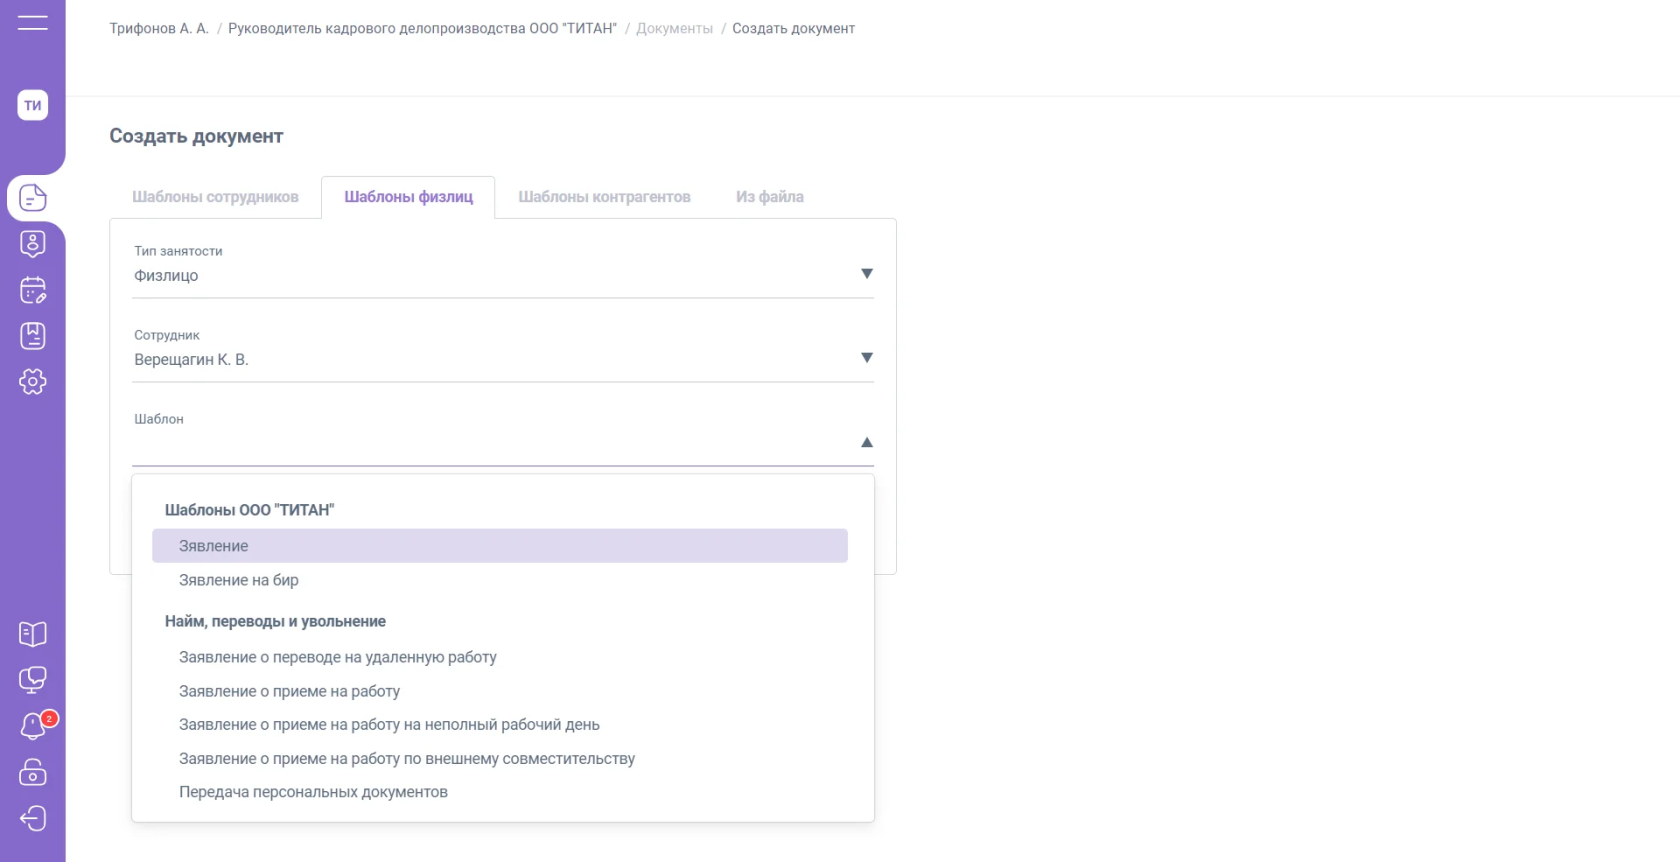The width and height of the screenshot is (1680, 862).
Task: Open the hamburger menu in sidebar
Action: pyautogui.click(x=32, y=22)
